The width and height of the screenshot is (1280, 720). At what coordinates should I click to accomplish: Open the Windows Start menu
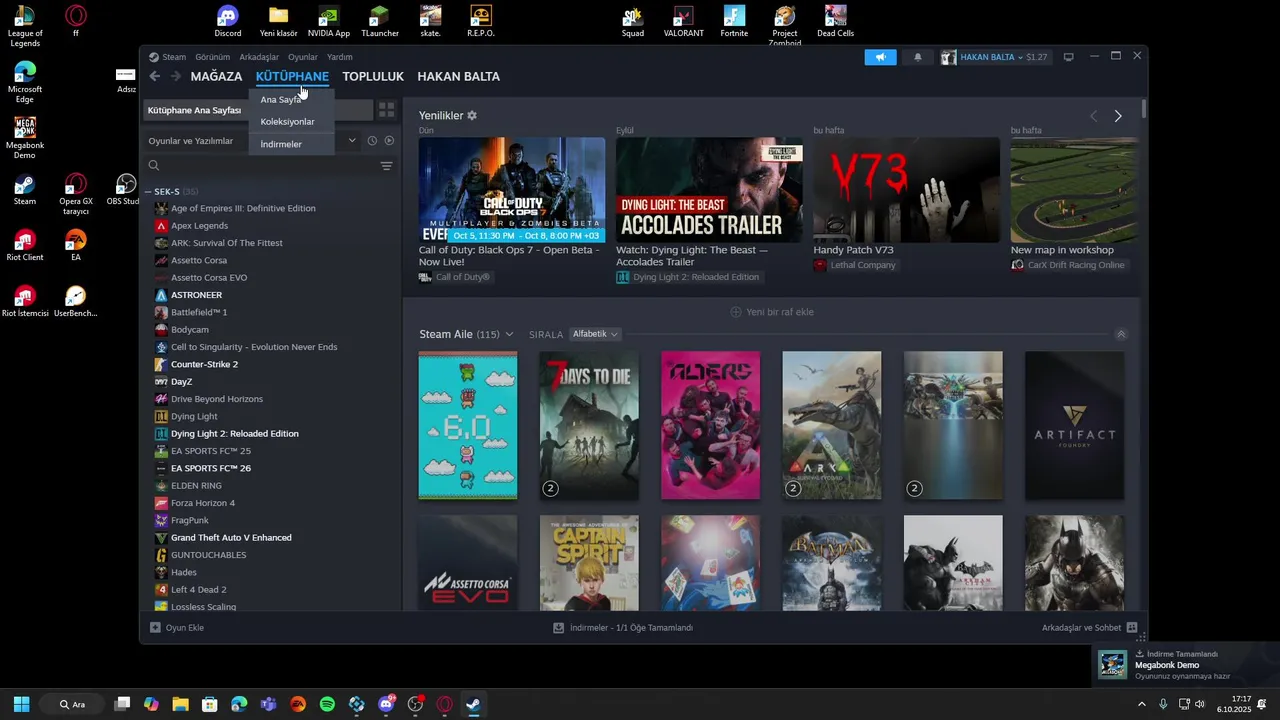(21, 704)
